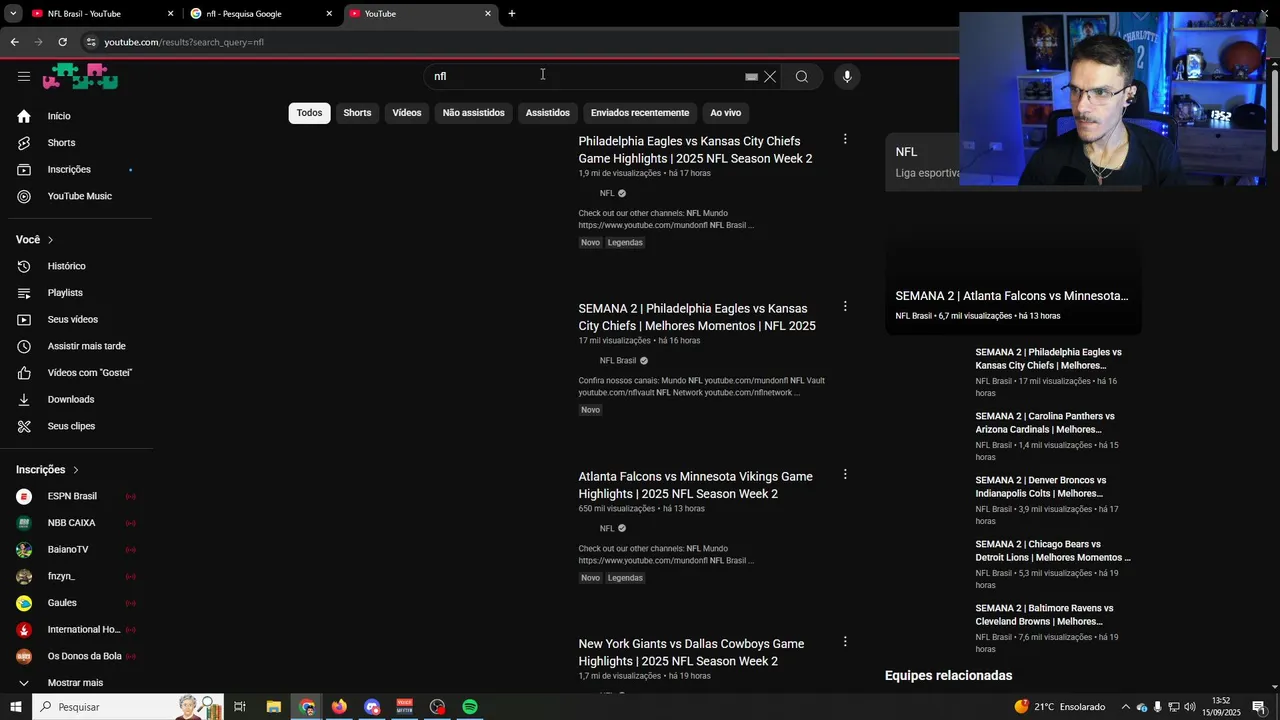This screenshot has width=1280, height=720.
Task: Open a new browser tab
Action: (512, 13)
